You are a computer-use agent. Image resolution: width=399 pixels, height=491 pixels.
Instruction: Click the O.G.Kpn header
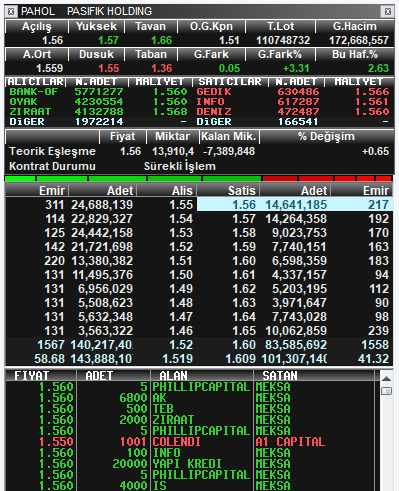point(211,26)
